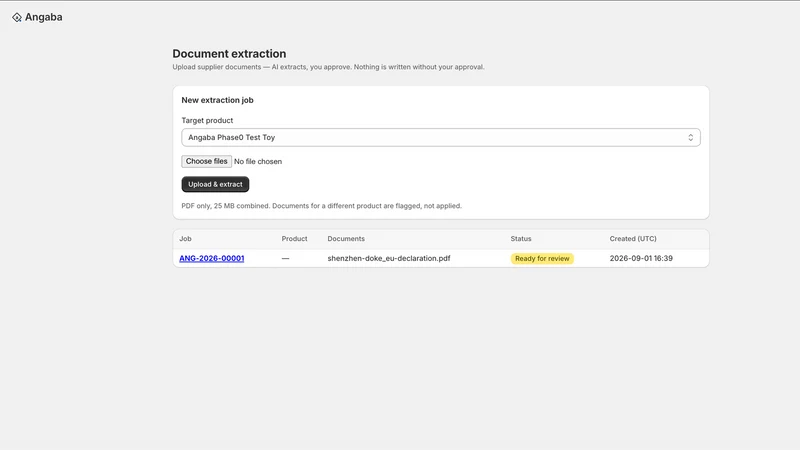Click shenzhen-doke_eu-declaration.pdf document name

tap(389, 258)
